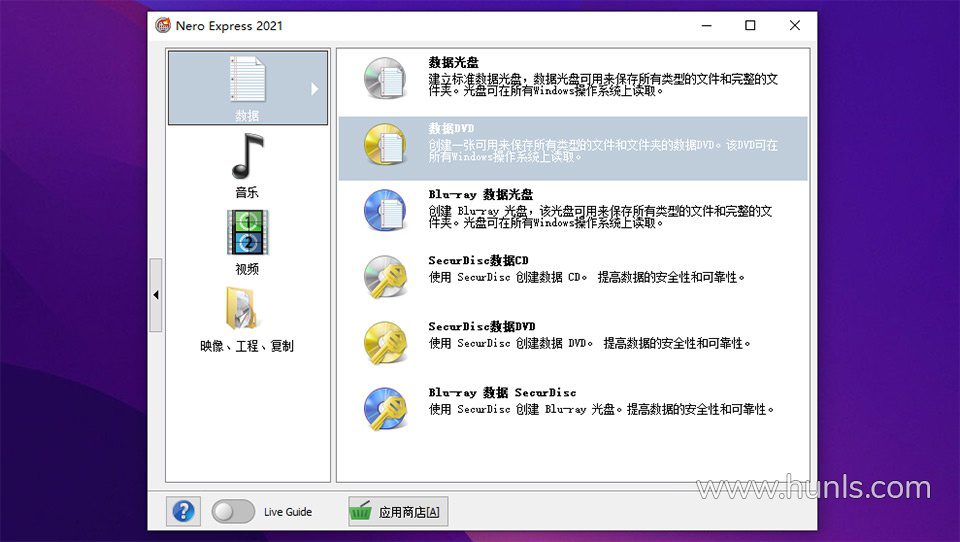This screenshot has height=542, width=960.
Task: Select the 数据DVD title text
Action: pyautogui.click(x=451, y=129)
